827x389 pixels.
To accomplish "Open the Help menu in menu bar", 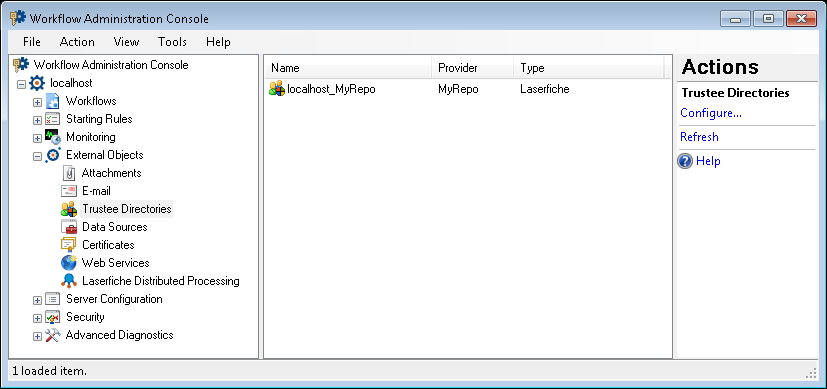I will pyautogui.click(x=218, y=42).
